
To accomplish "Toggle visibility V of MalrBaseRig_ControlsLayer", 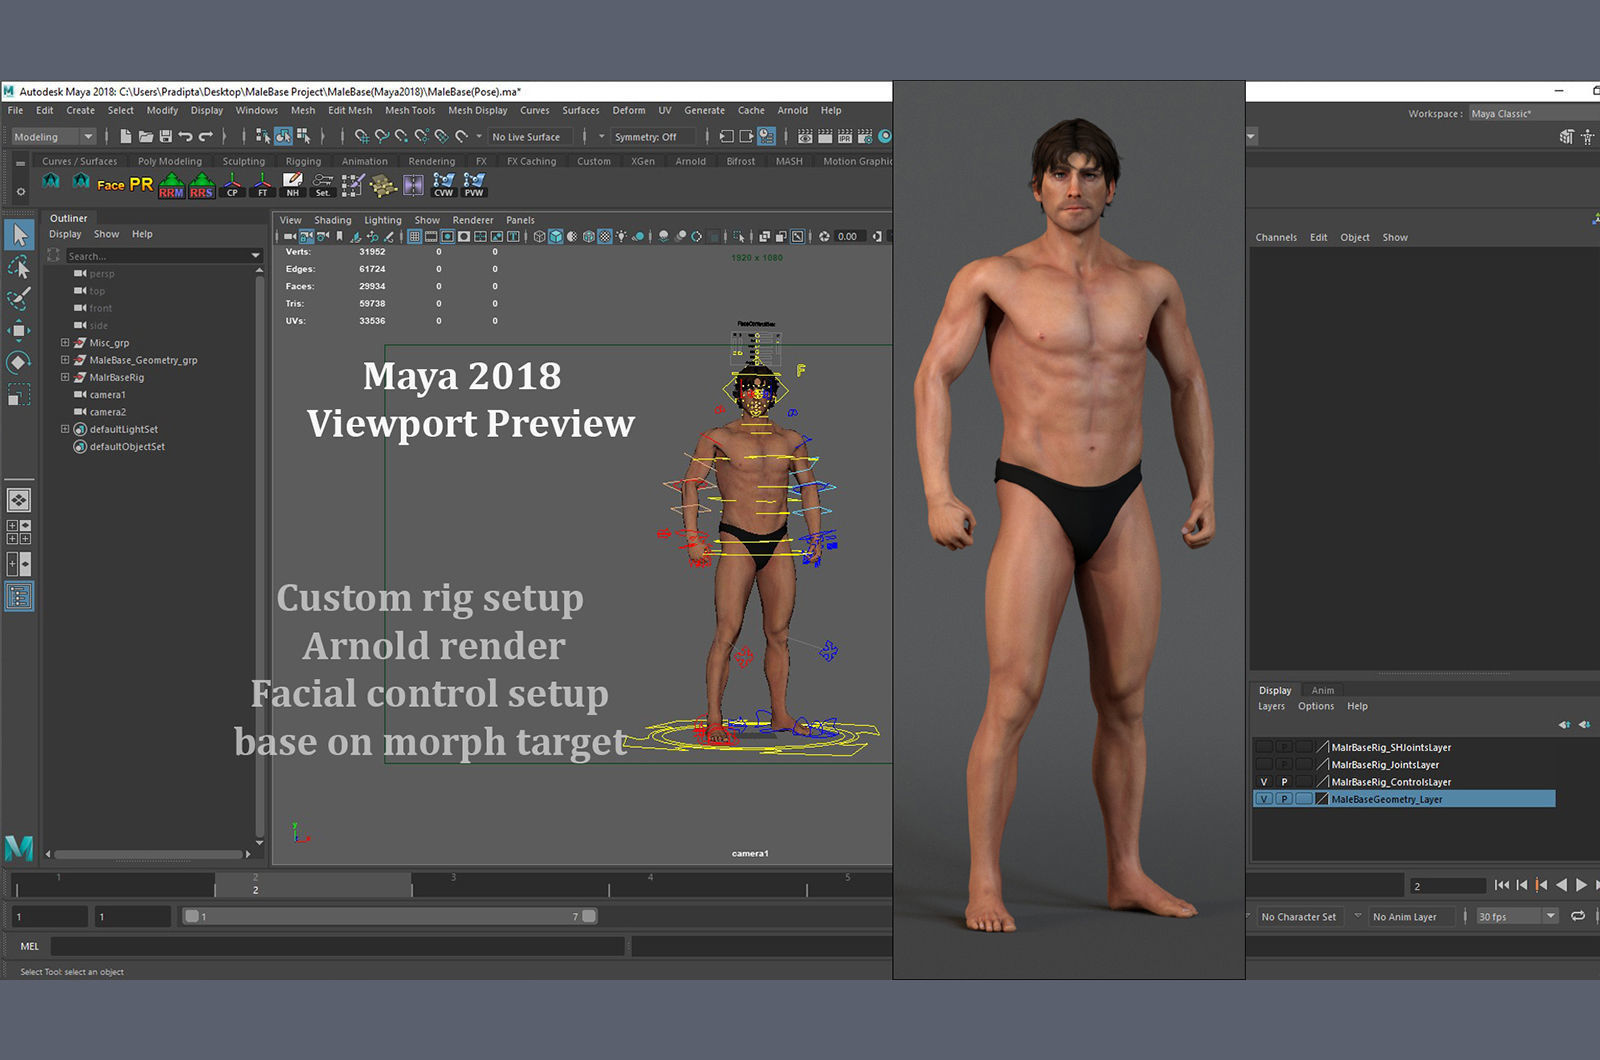I will [1264, 782].
